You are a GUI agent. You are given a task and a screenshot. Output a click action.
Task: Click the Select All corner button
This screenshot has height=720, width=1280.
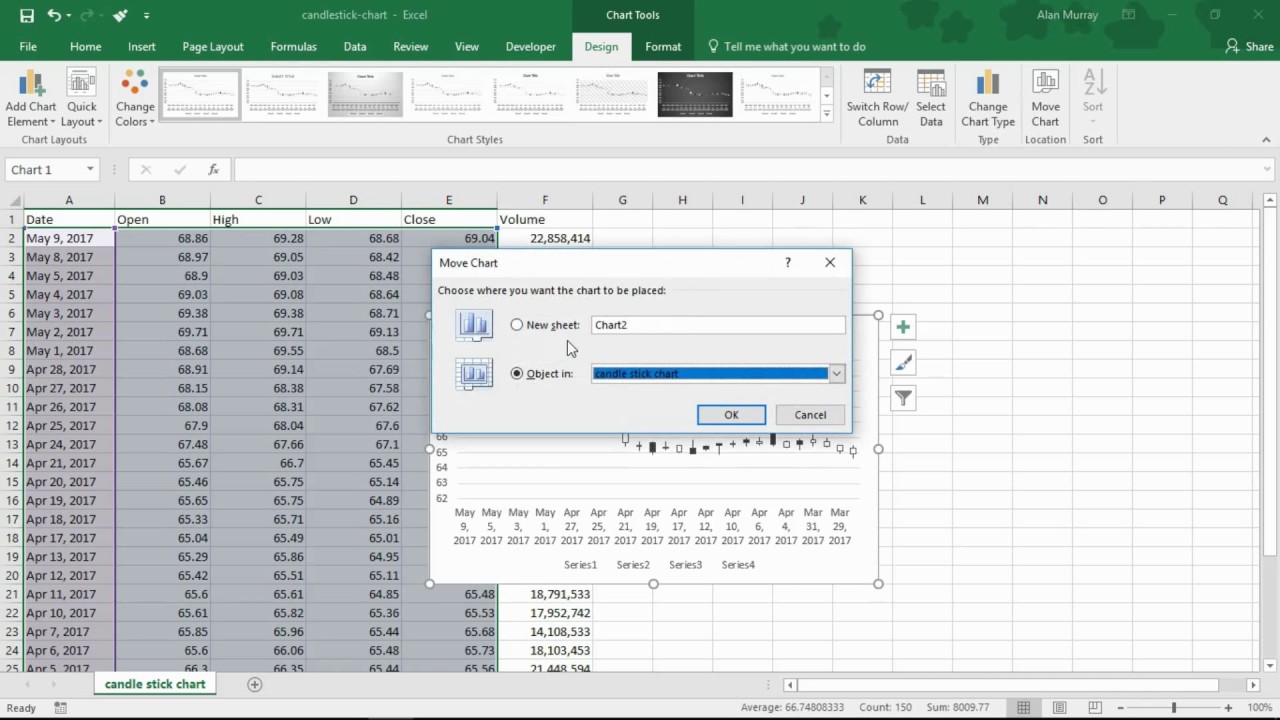tap(12, 200)
